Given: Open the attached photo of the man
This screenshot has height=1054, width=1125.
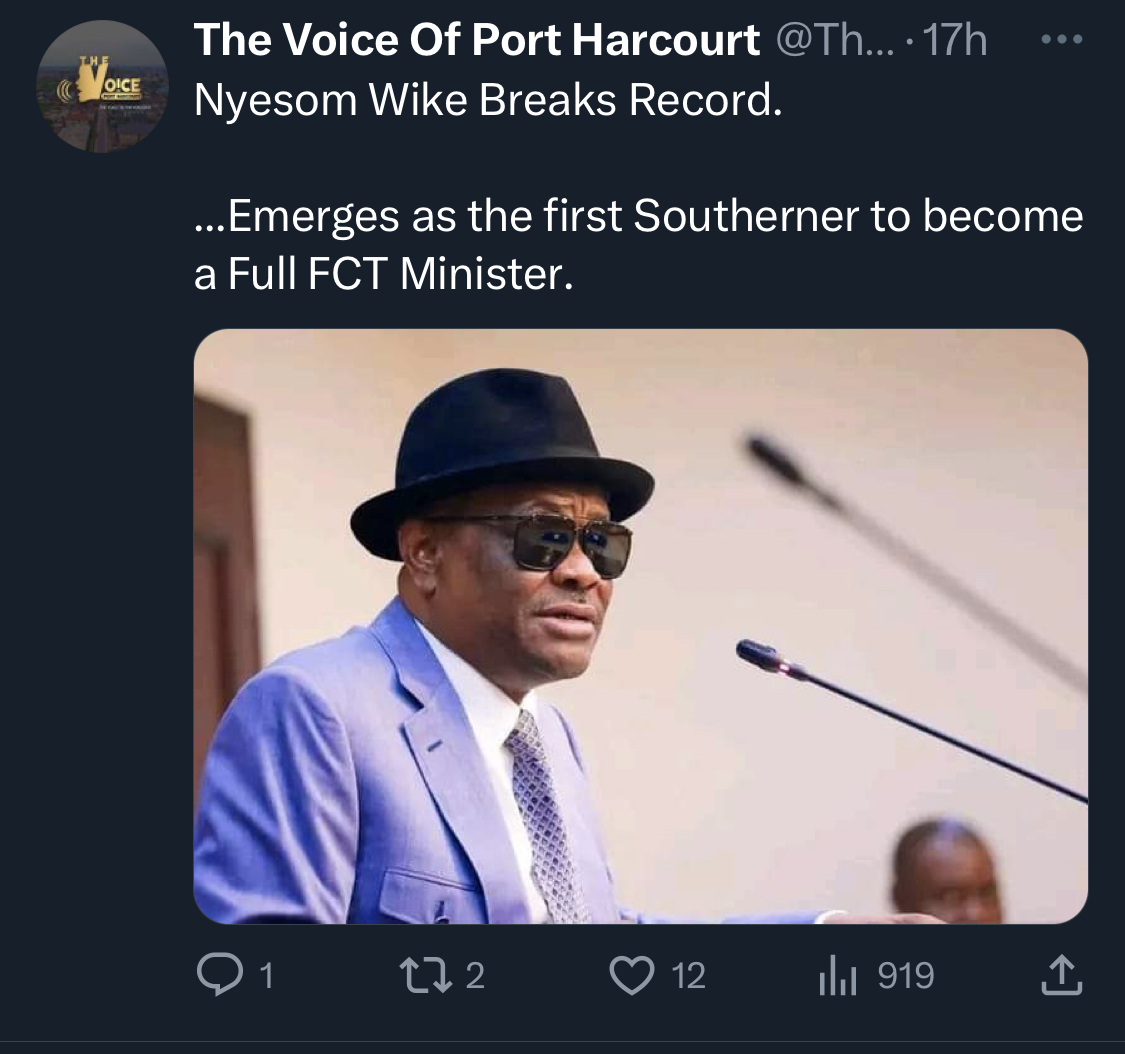Looking at the screenshot, I should click(640, 626).
